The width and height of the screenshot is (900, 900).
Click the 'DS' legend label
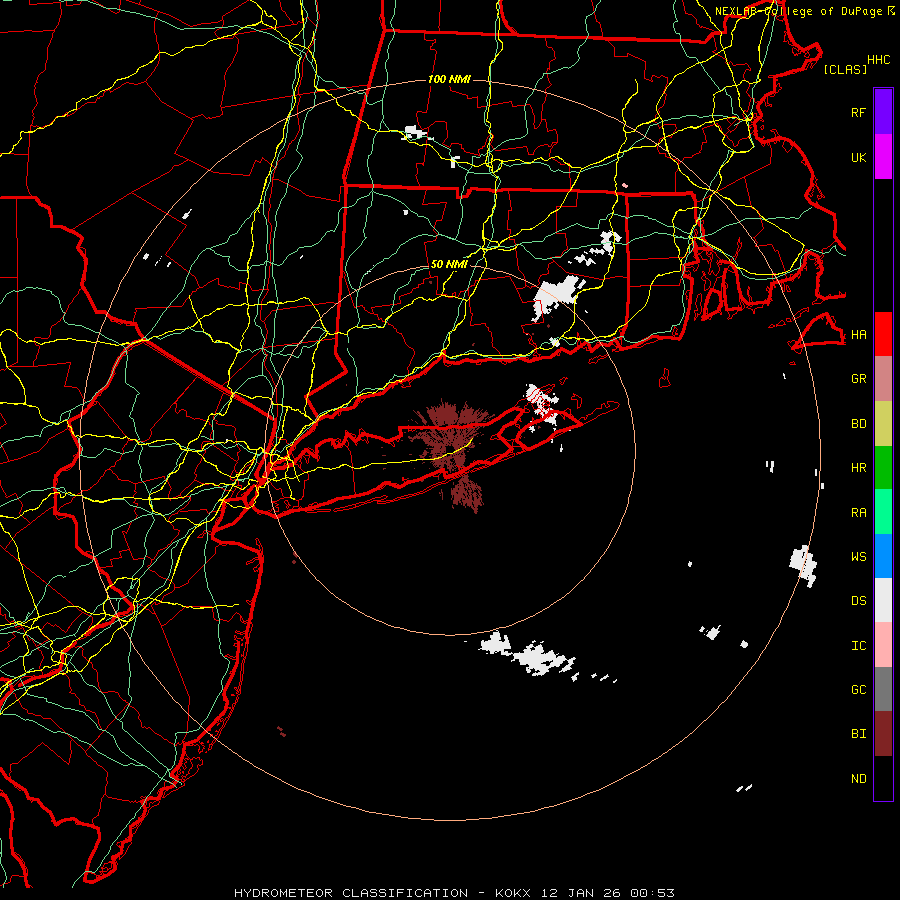pyautogui.click(x=858, y=601)
